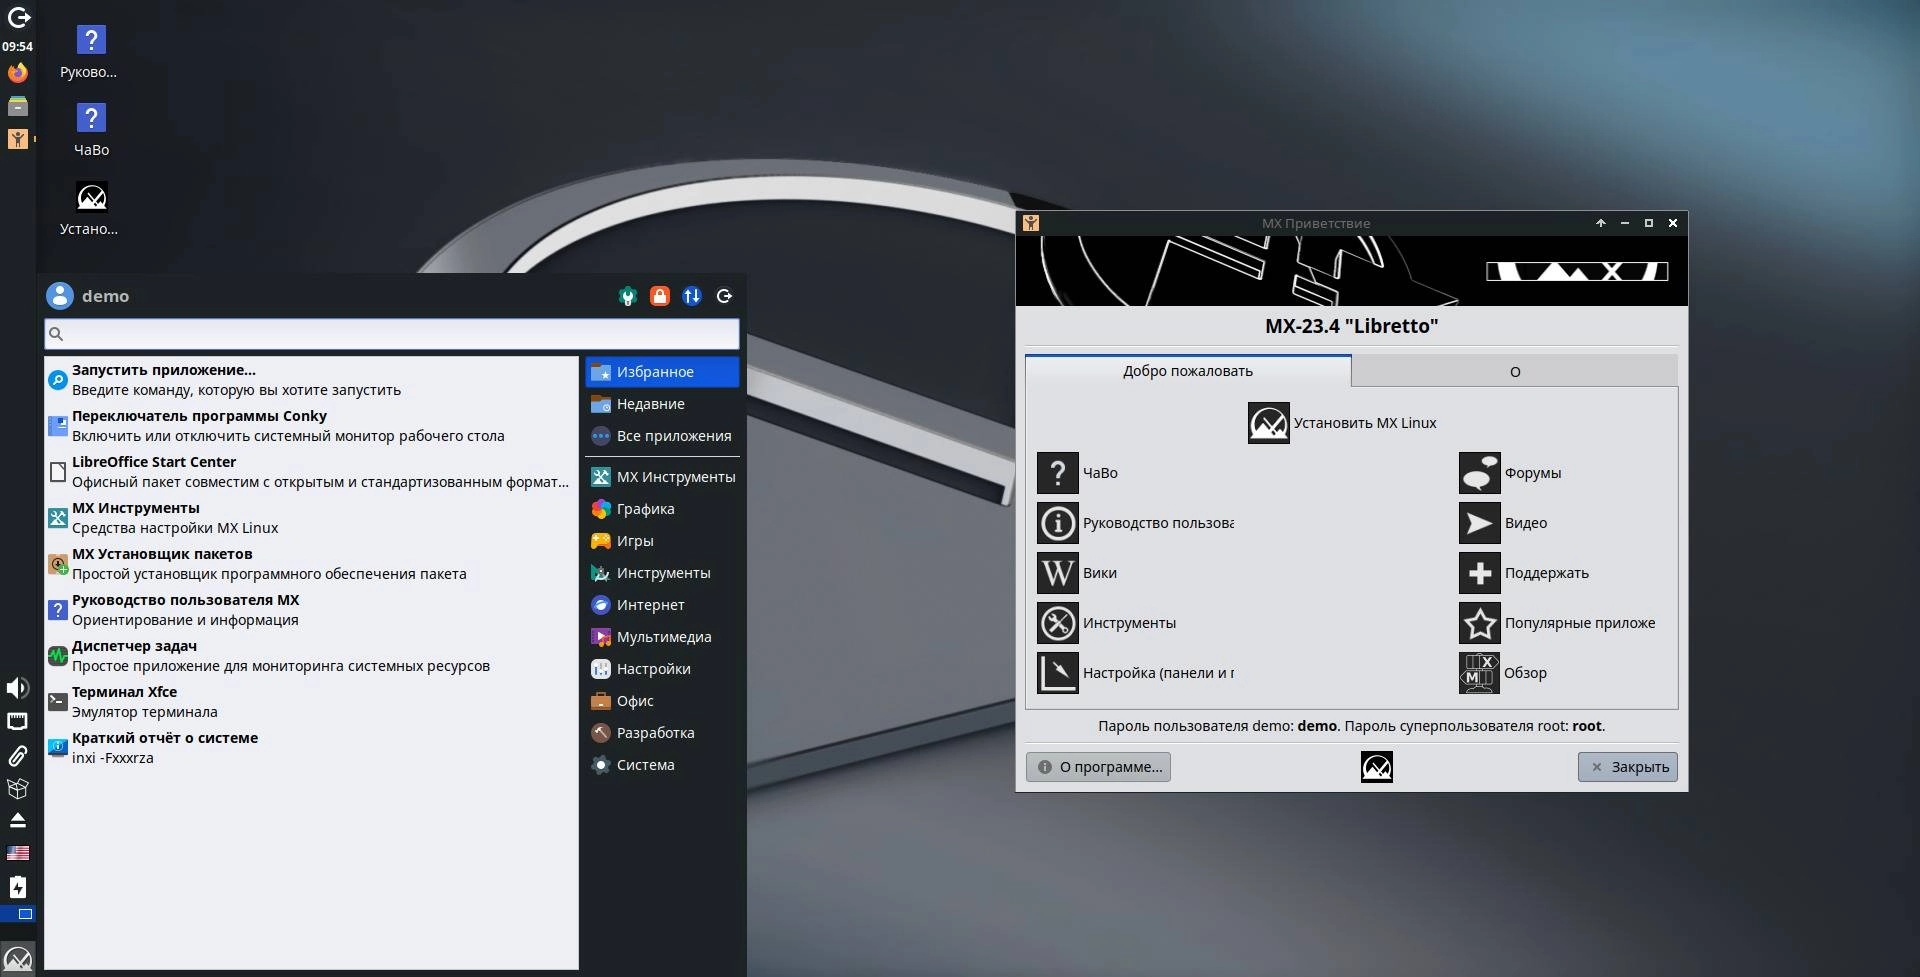This screenshot has width=1920, height=977.
Task: Click the switch user icon in menu header
Action: tap(692, 296)
